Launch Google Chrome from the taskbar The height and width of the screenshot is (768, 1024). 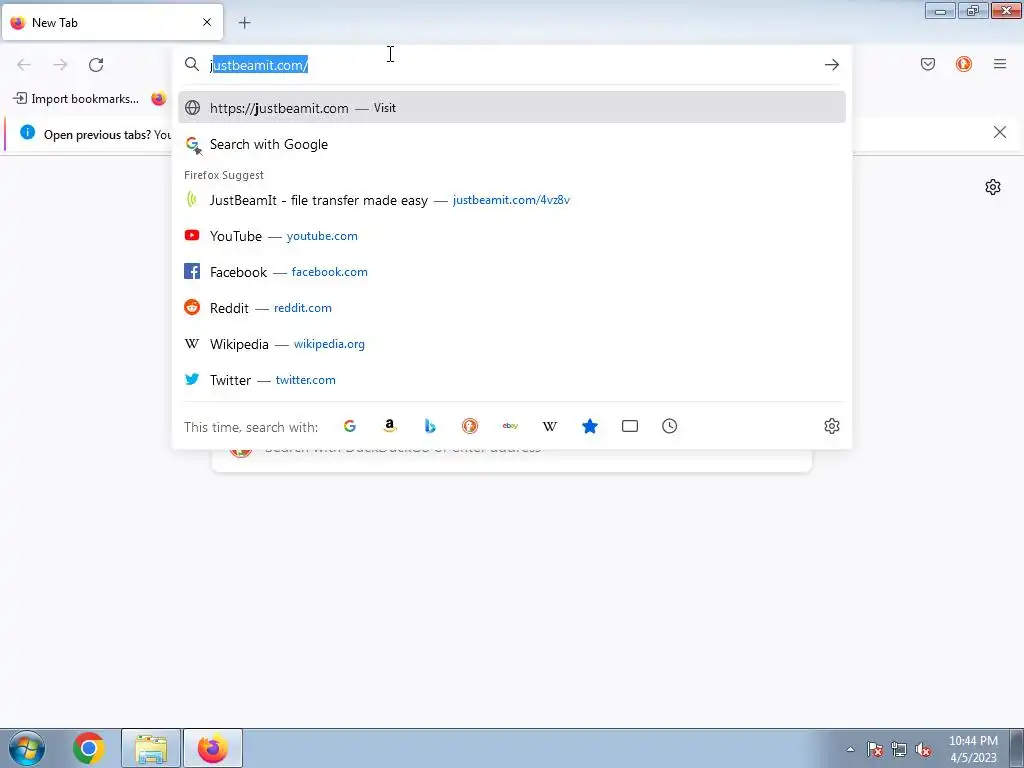point(89,748)
